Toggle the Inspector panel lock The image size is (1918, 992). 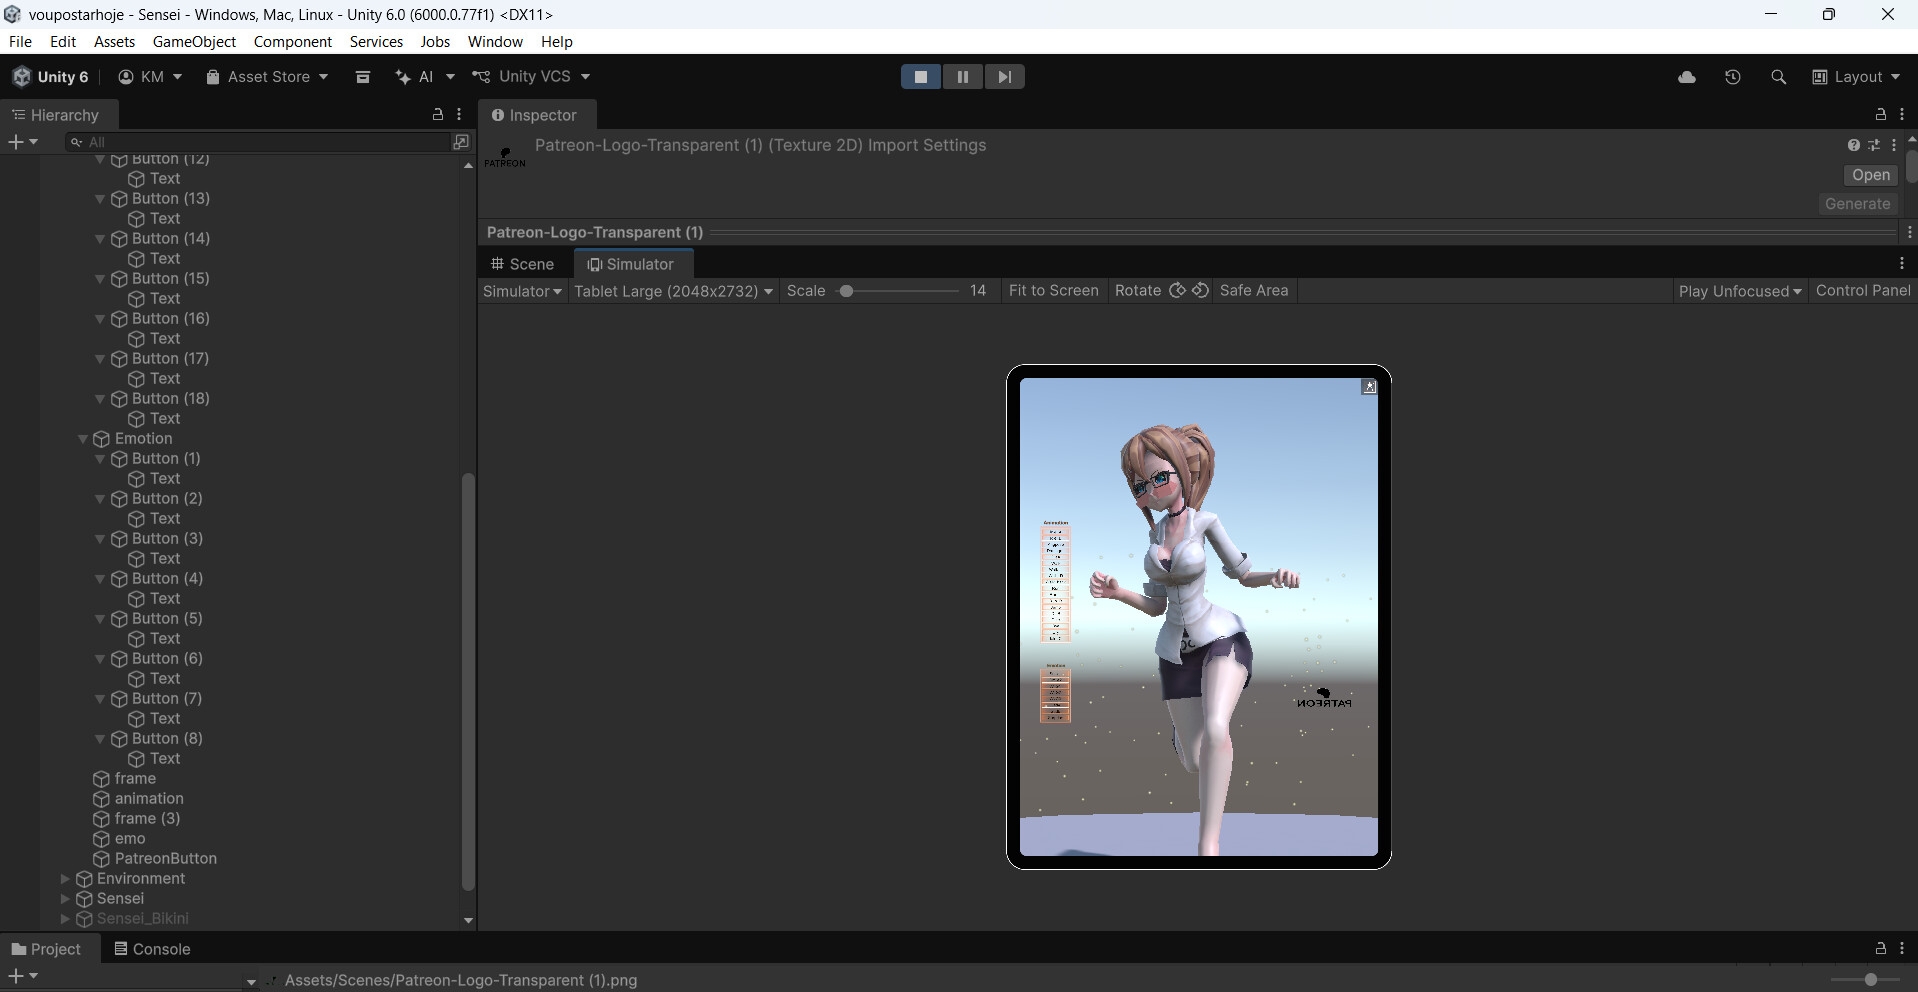pyautogui.click(x=1880, y=115)
